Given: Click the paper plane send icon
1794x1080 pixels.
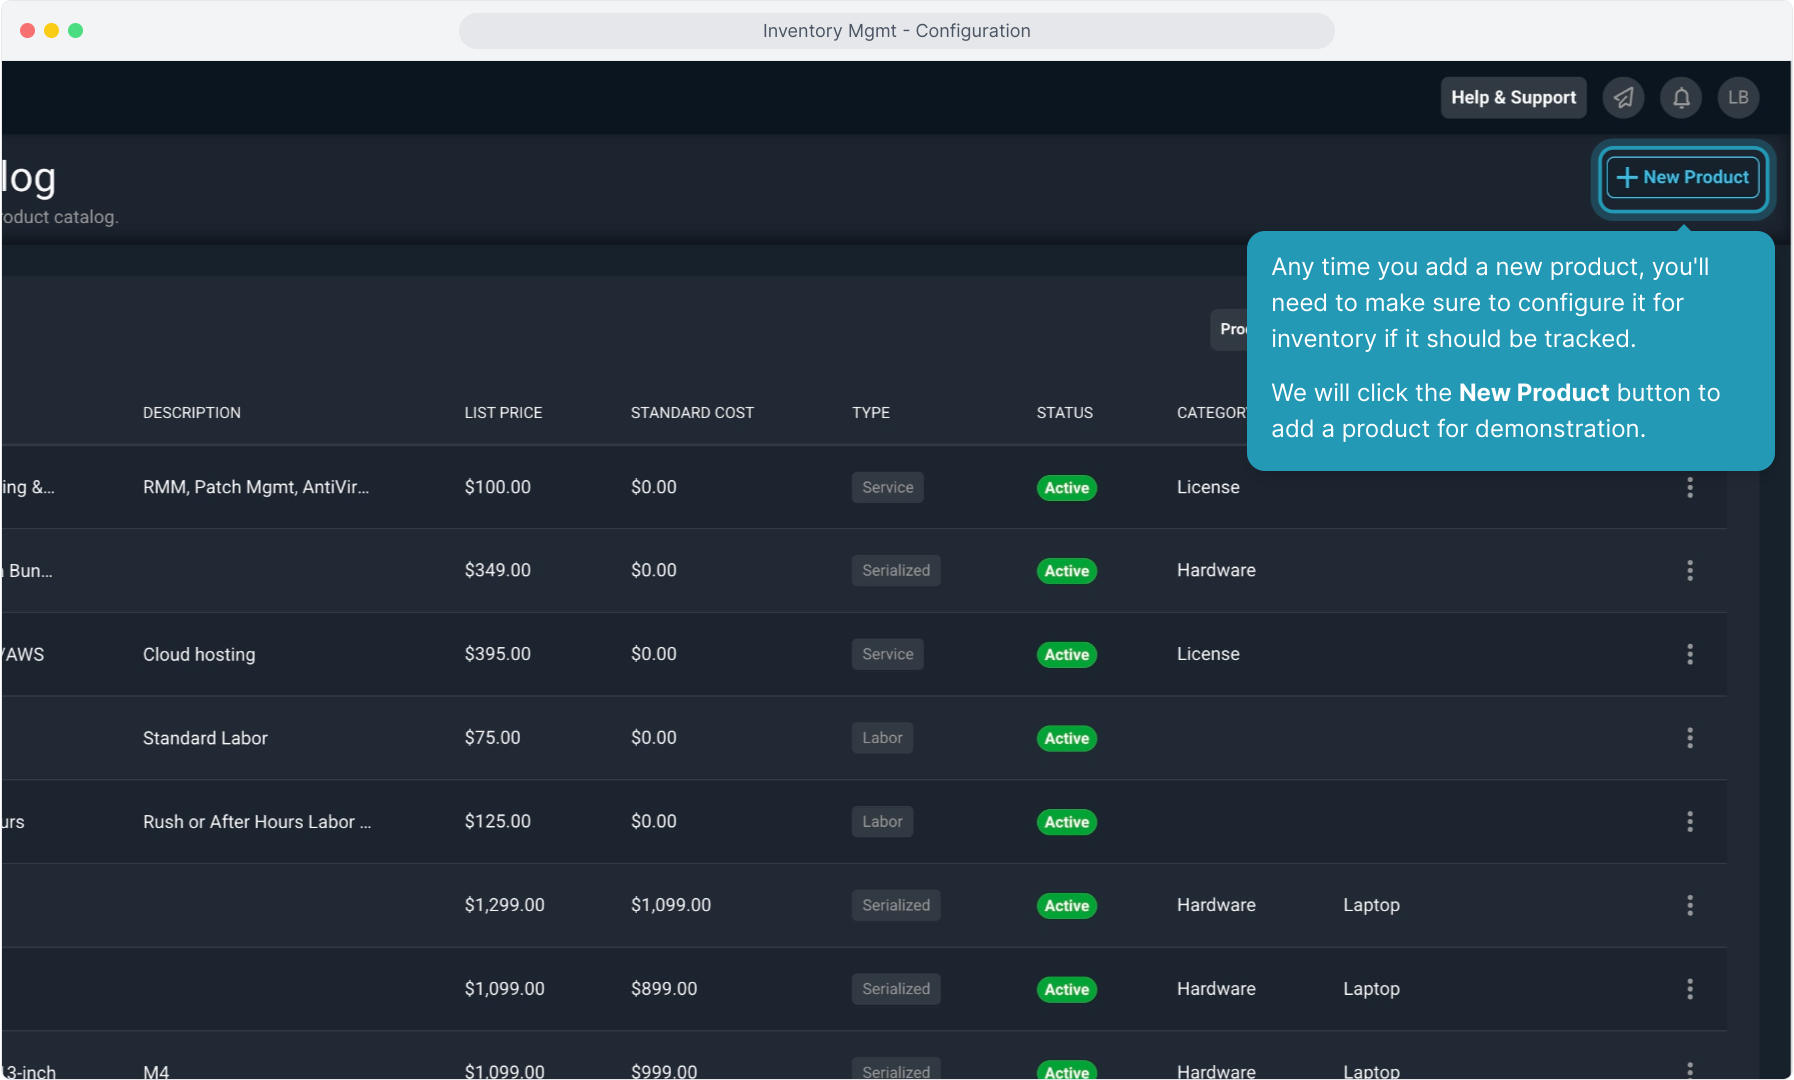Looking at the screenshot, I should (1623, 98).
